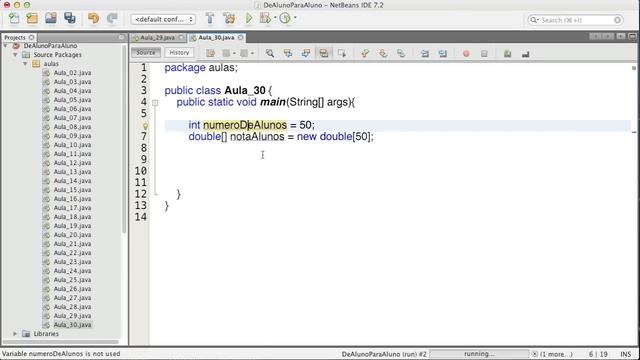Click the Debug Project icon

(265, 18)
